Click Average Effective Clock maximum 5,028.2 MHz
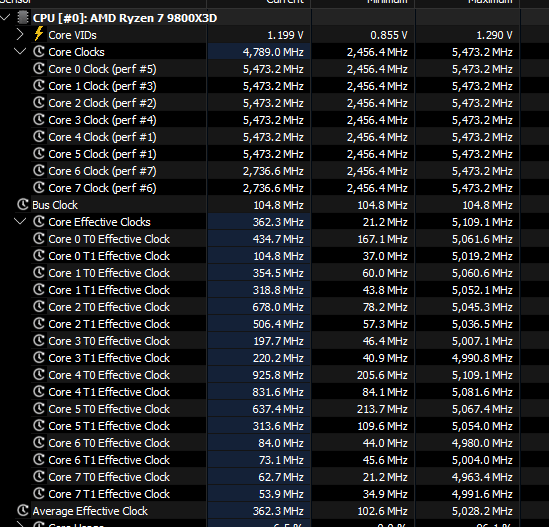549x527 pixels. coord(482,511)
